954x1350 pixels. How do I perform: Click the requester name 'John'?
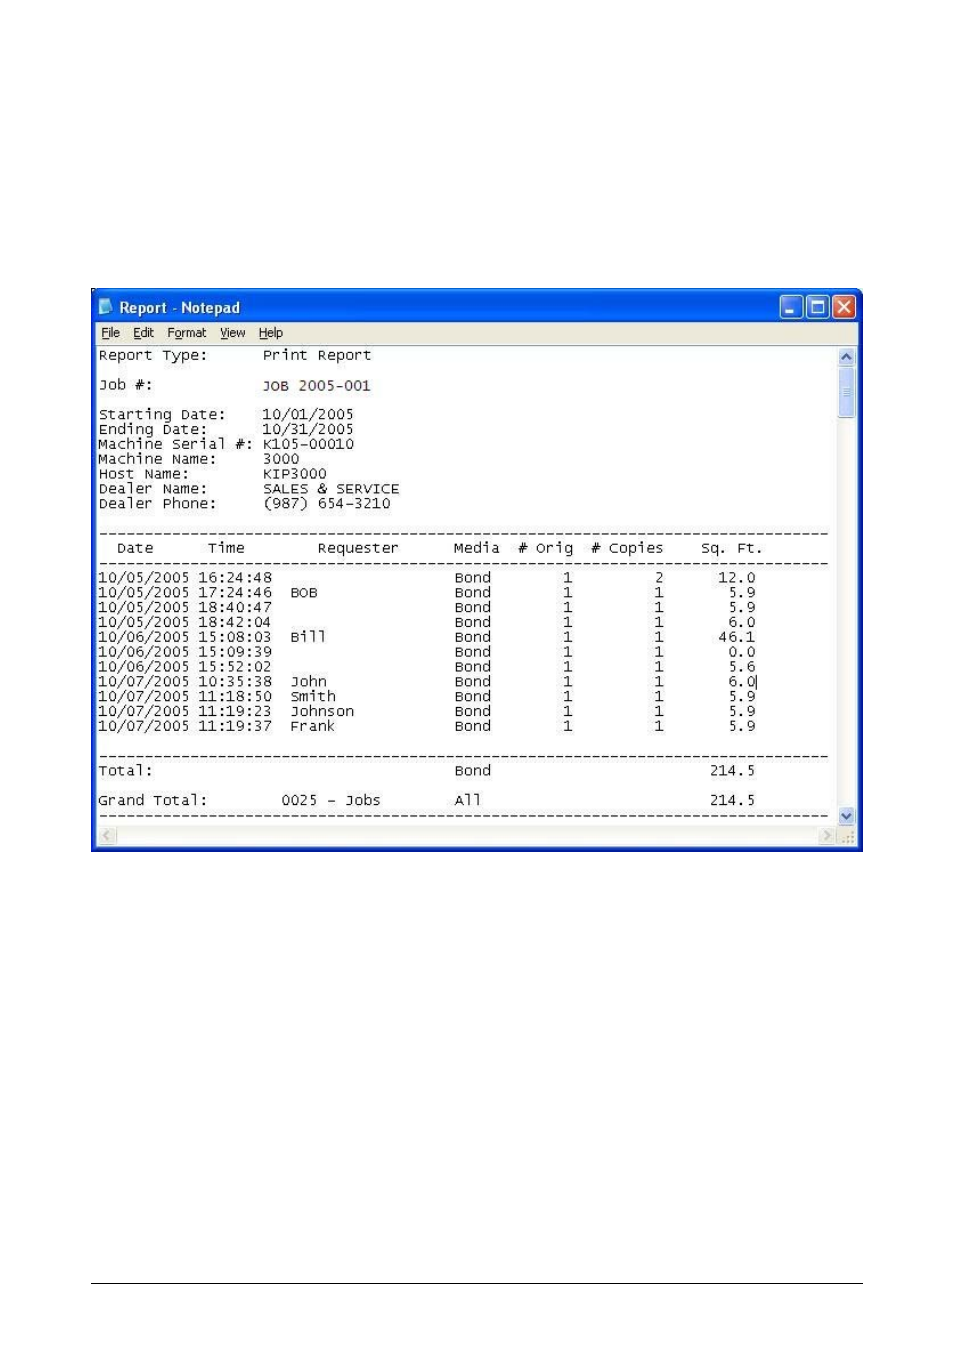pyautogui.click(x=309, y=681)
